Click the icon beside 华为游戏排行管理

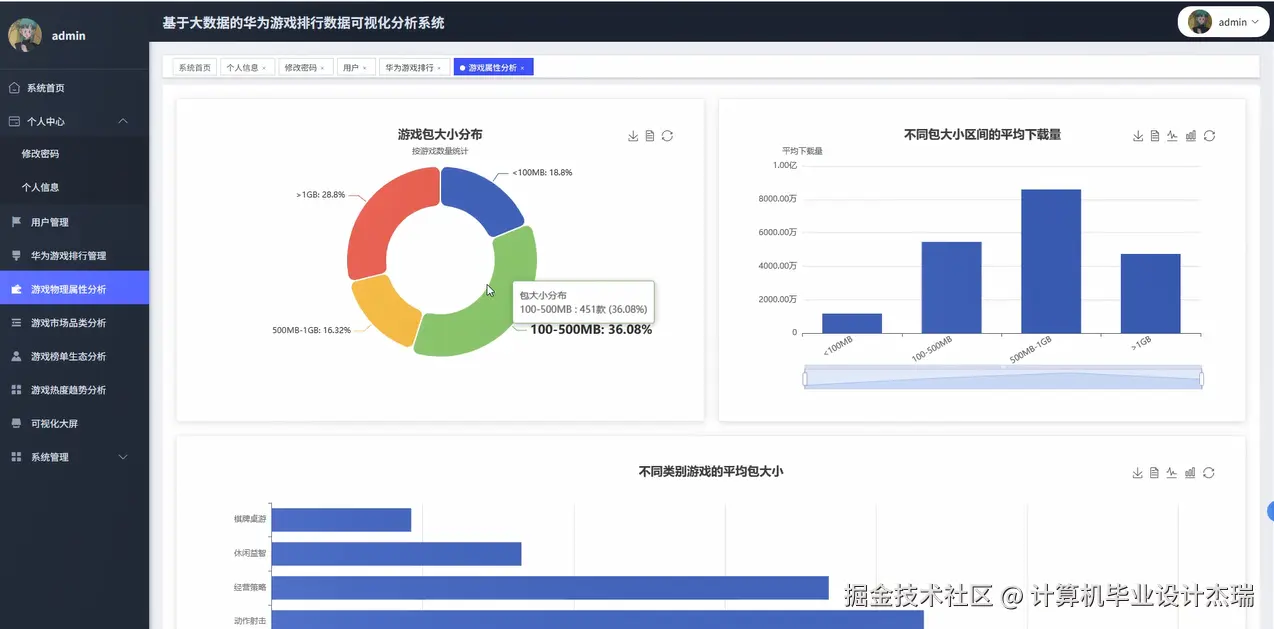(15, 255)
